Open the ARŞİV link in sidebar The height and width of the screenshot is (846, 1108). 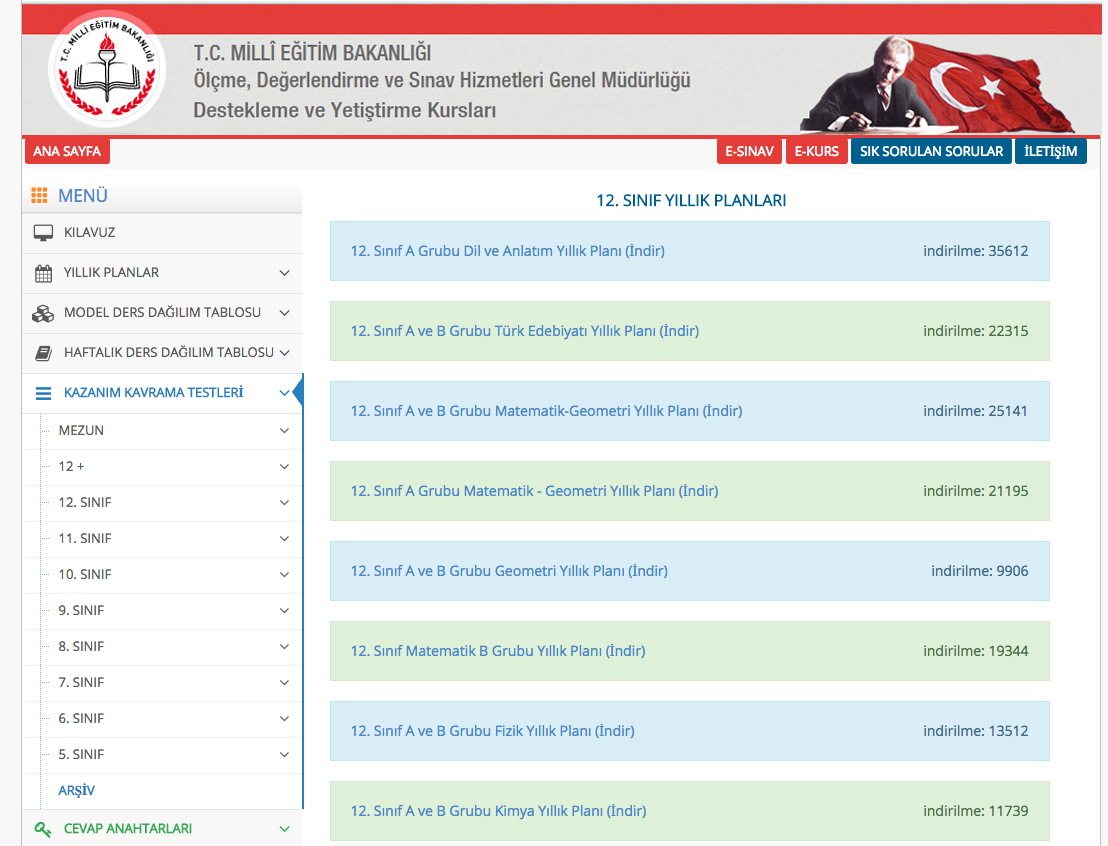click(76, 791)
